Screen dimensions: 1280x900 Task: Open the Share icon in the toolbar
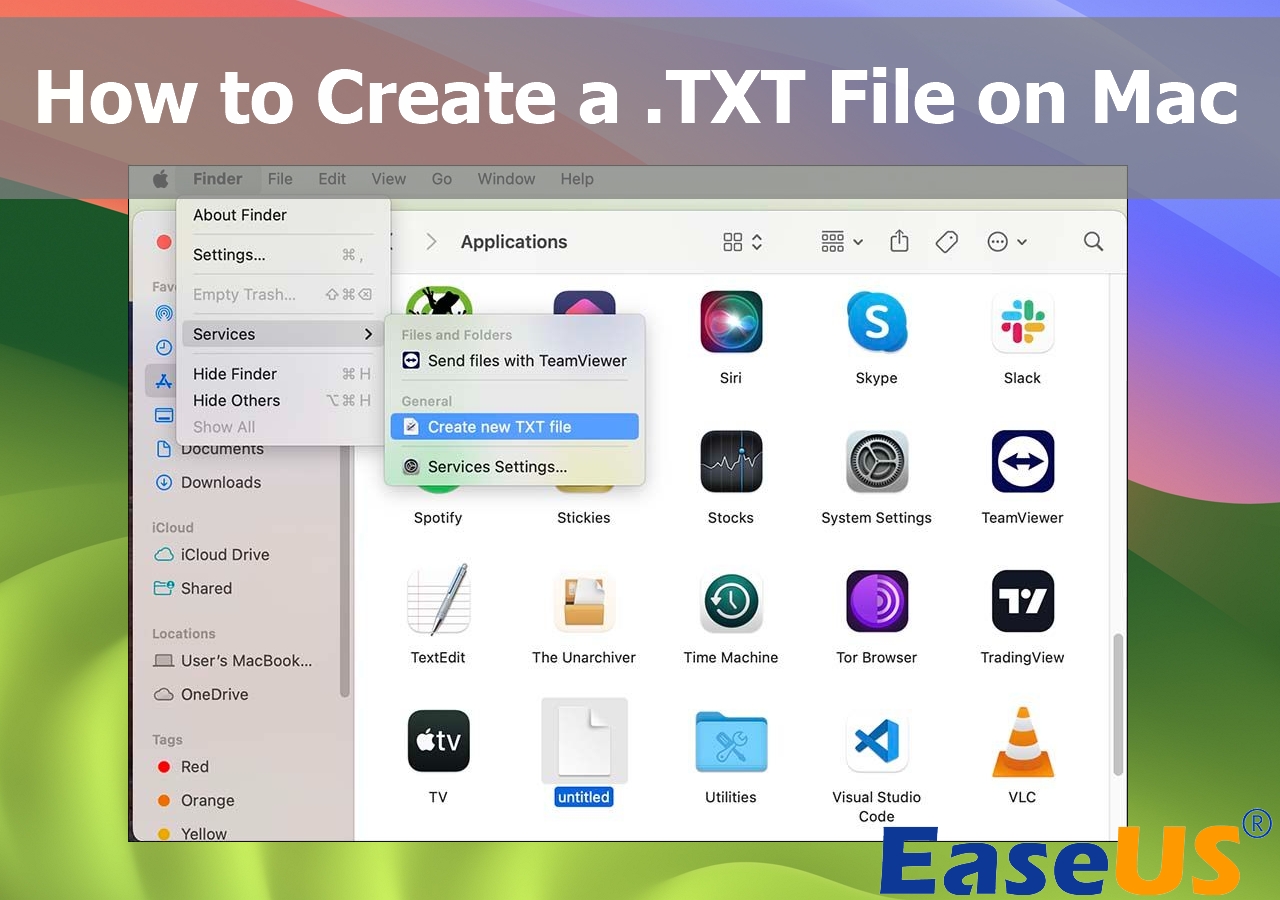click(898, 241)
